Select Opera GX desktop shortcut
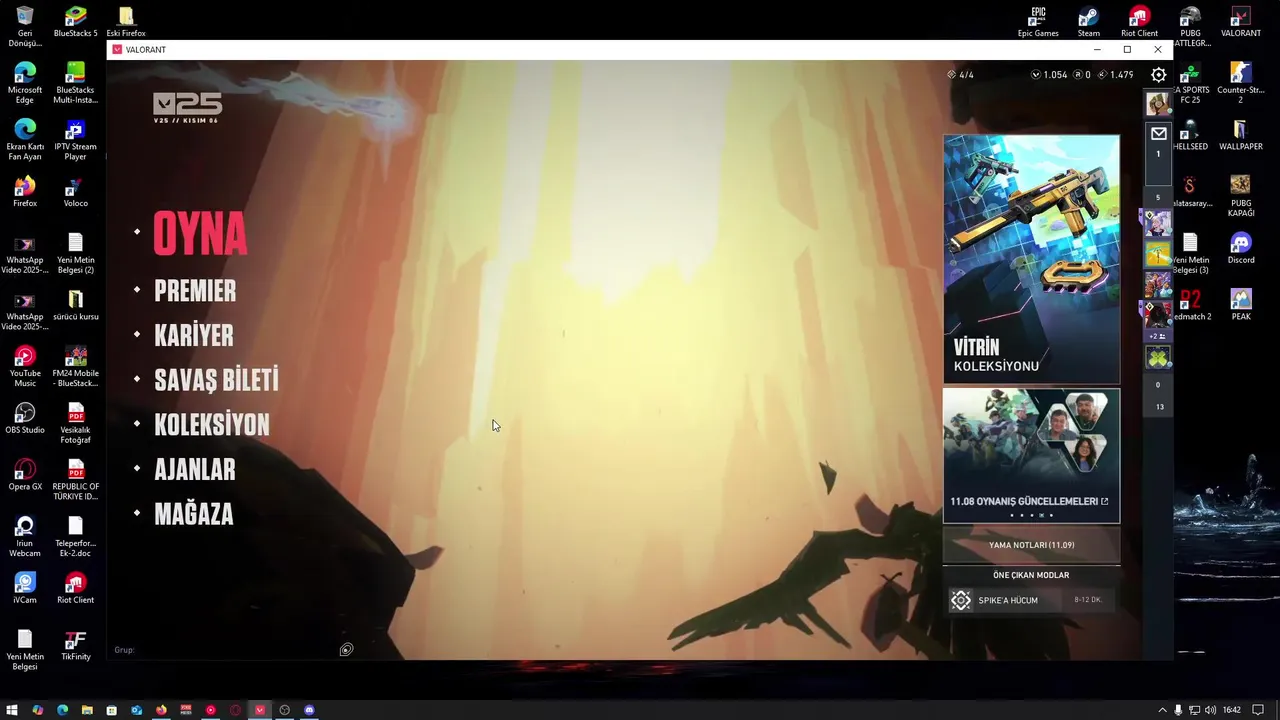This screenshot has width=1280, height=720. click(25, 475)
